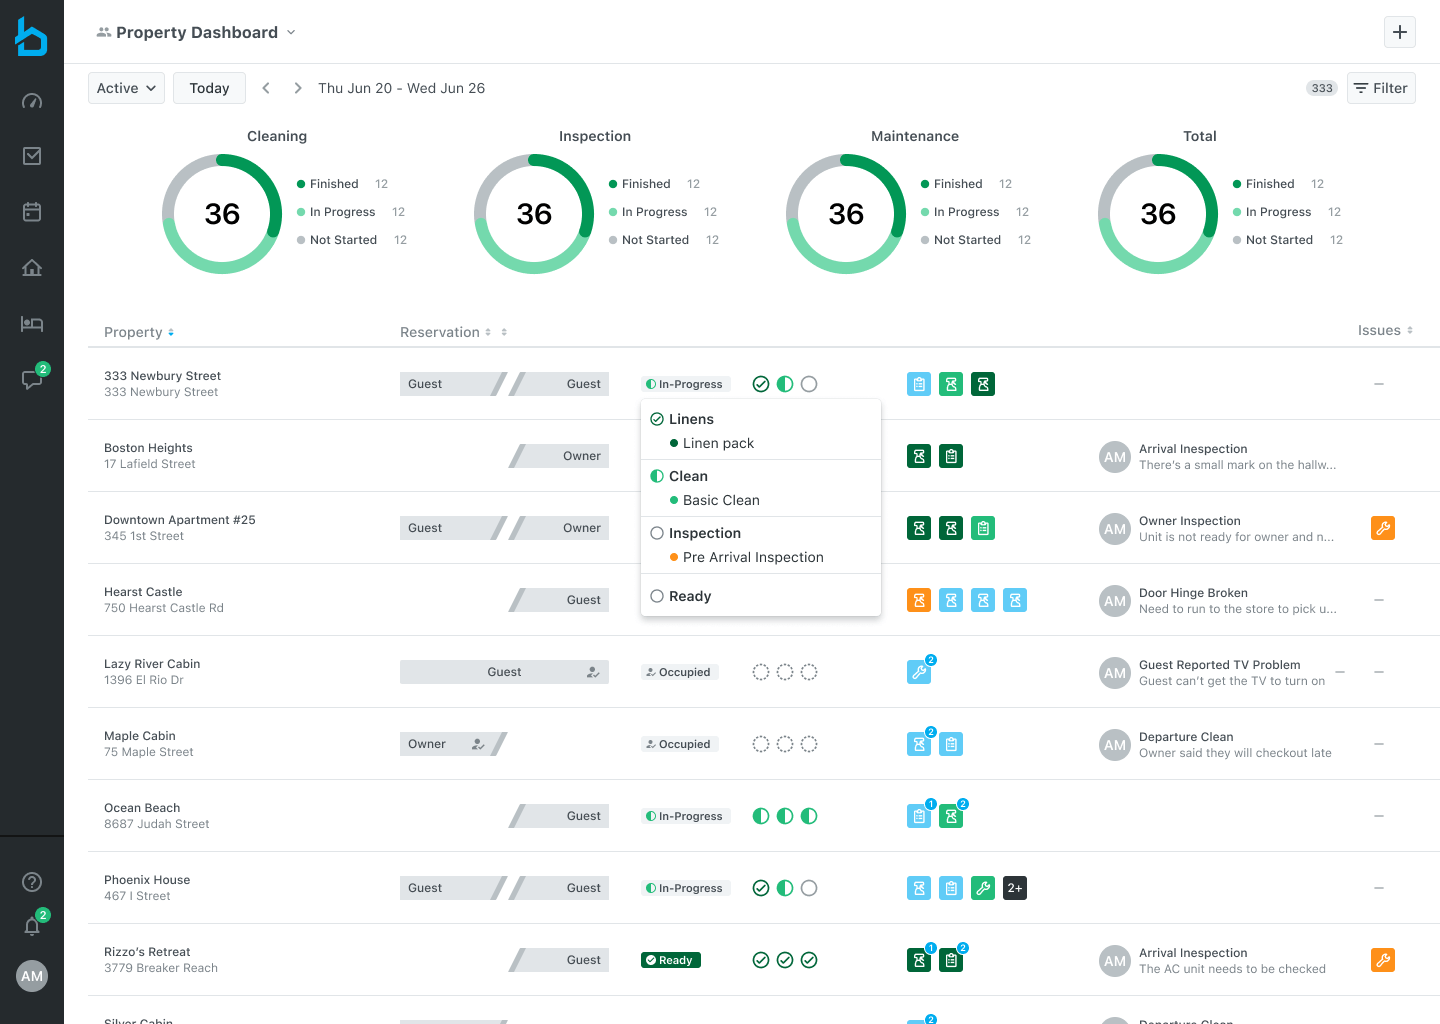Open the checkbox tasks icon in sidebar
1440x1024 pixels.
pos(32,156)
